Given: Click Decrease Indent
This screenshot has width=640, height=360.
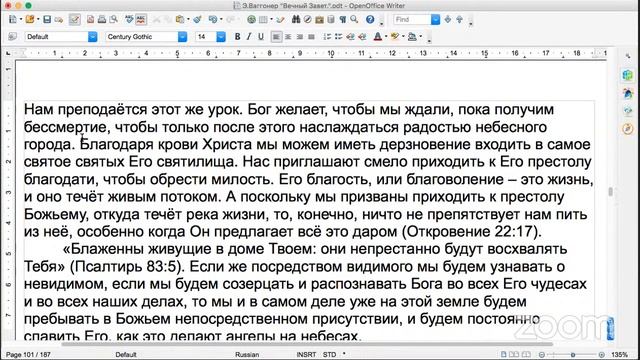Looking at the screenshot, I should point(350,37).
